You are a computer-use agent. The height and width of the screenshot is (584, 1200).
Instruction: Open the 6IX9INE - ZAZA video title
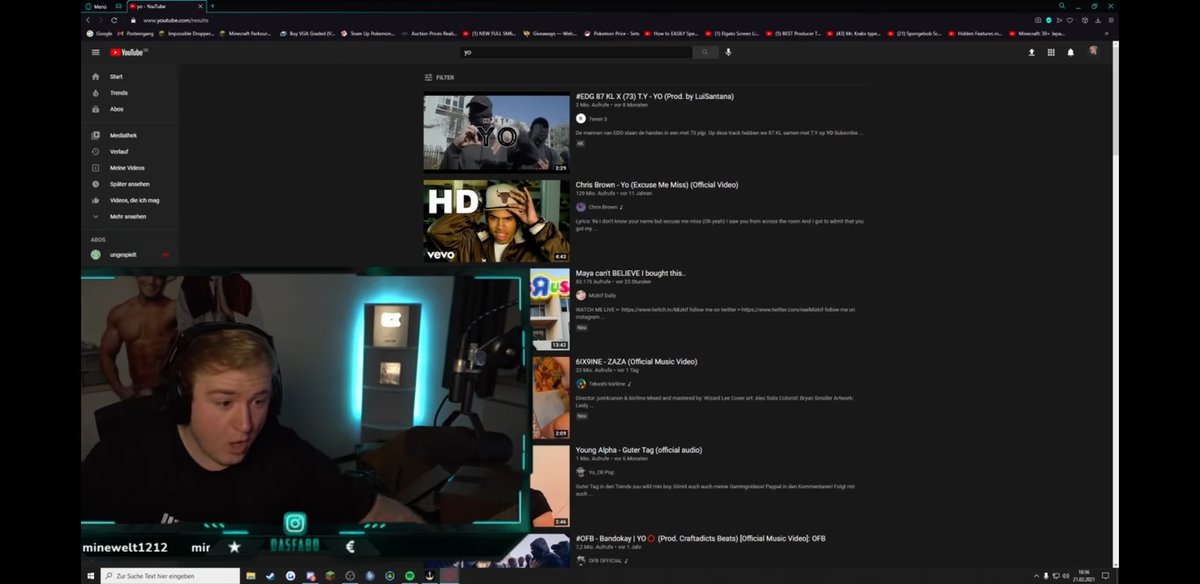[x=636, y=361]
